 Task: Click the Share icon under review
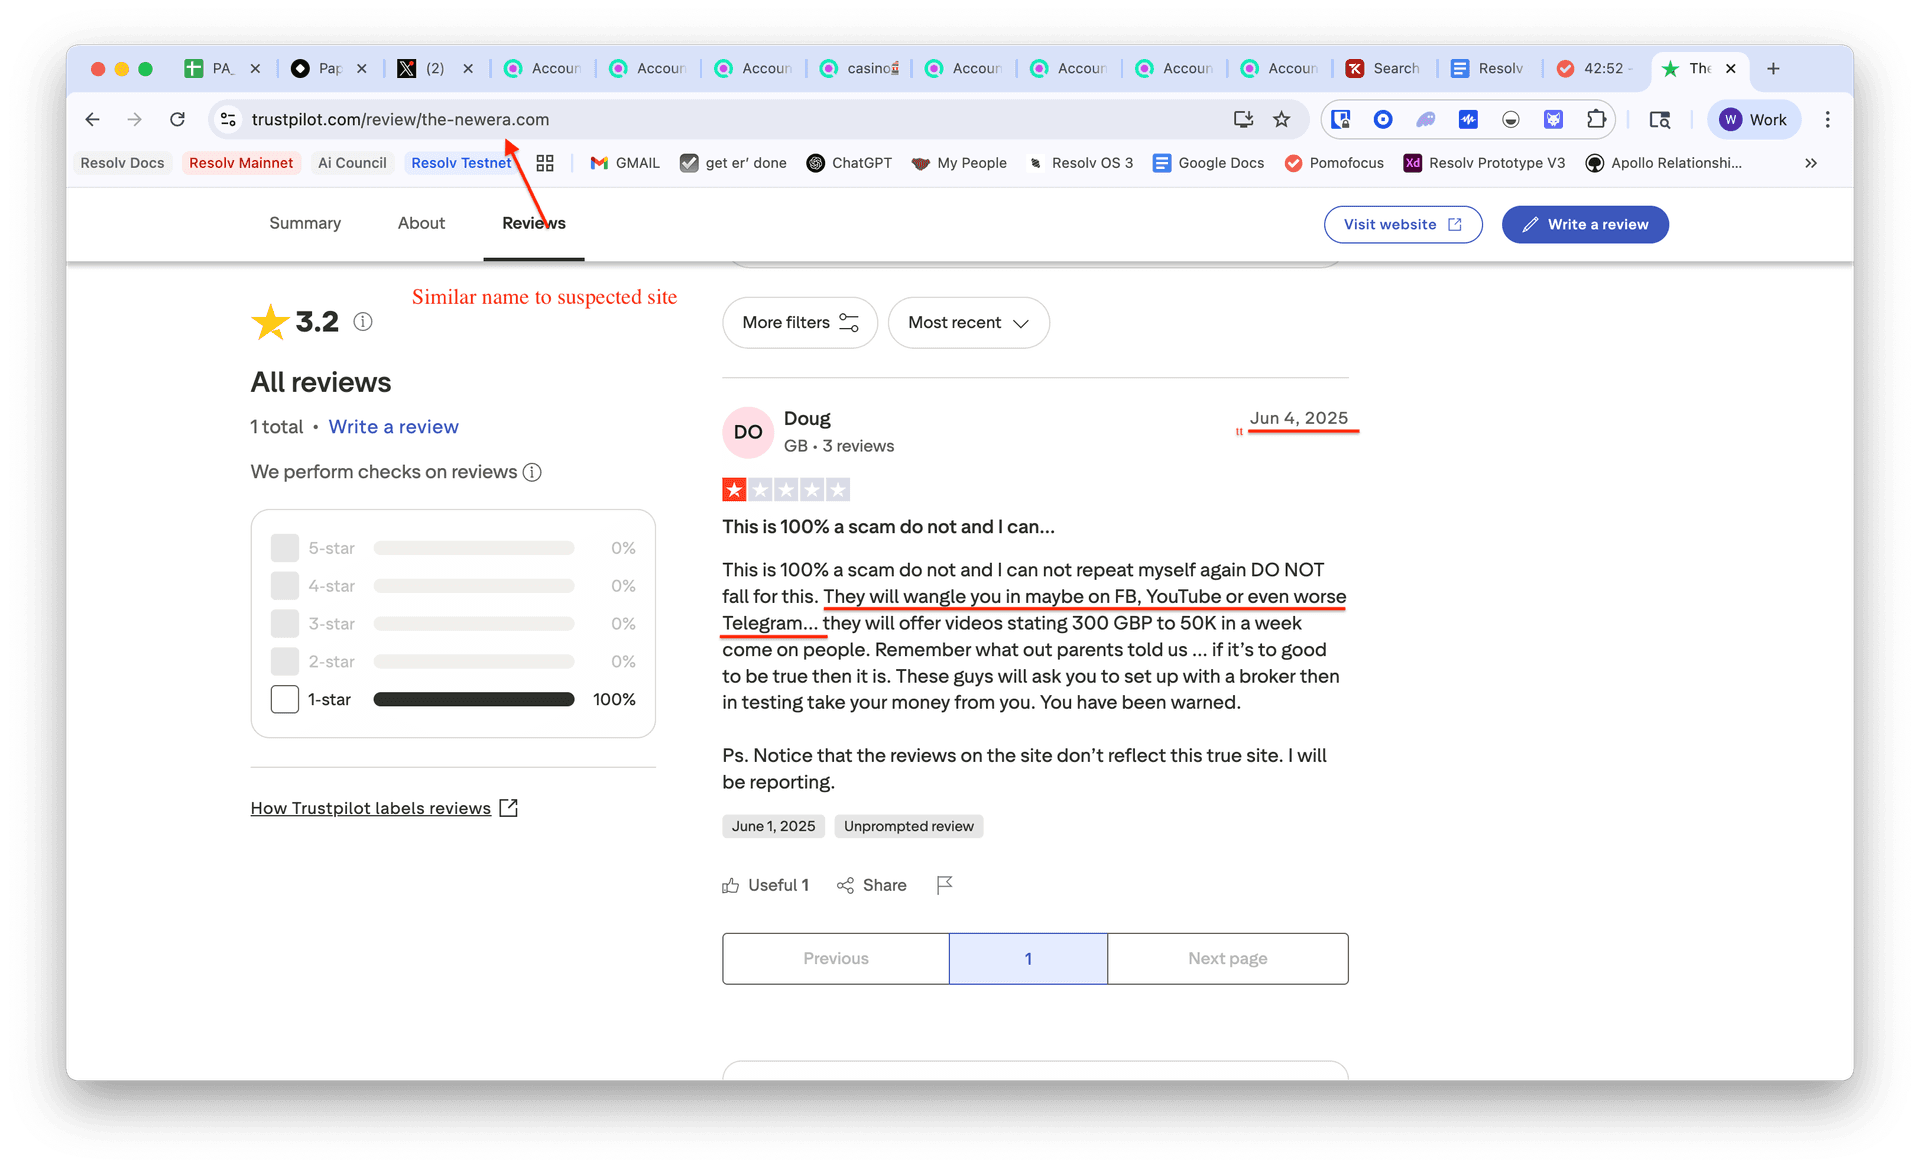tap(846, 885)
